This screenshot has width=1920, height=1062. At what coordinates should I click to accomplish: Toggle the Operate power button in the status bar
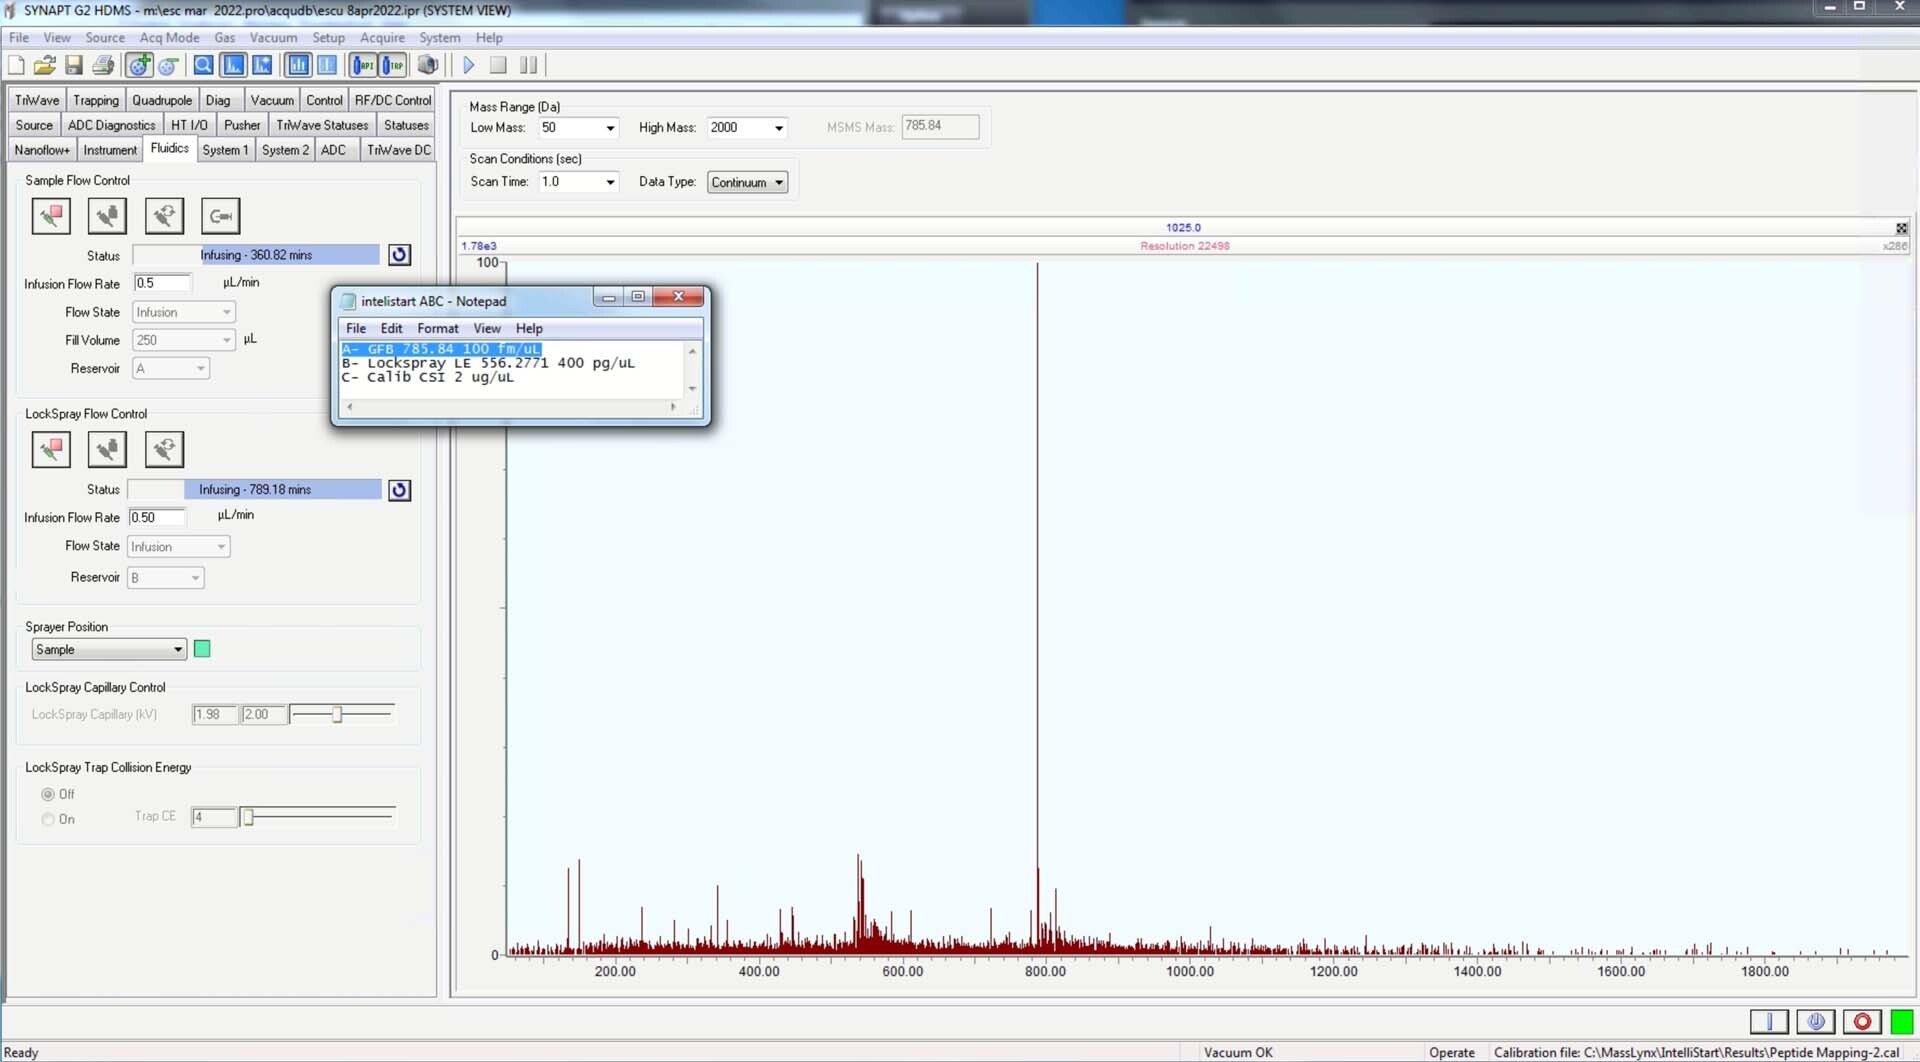point(1816,1022)
